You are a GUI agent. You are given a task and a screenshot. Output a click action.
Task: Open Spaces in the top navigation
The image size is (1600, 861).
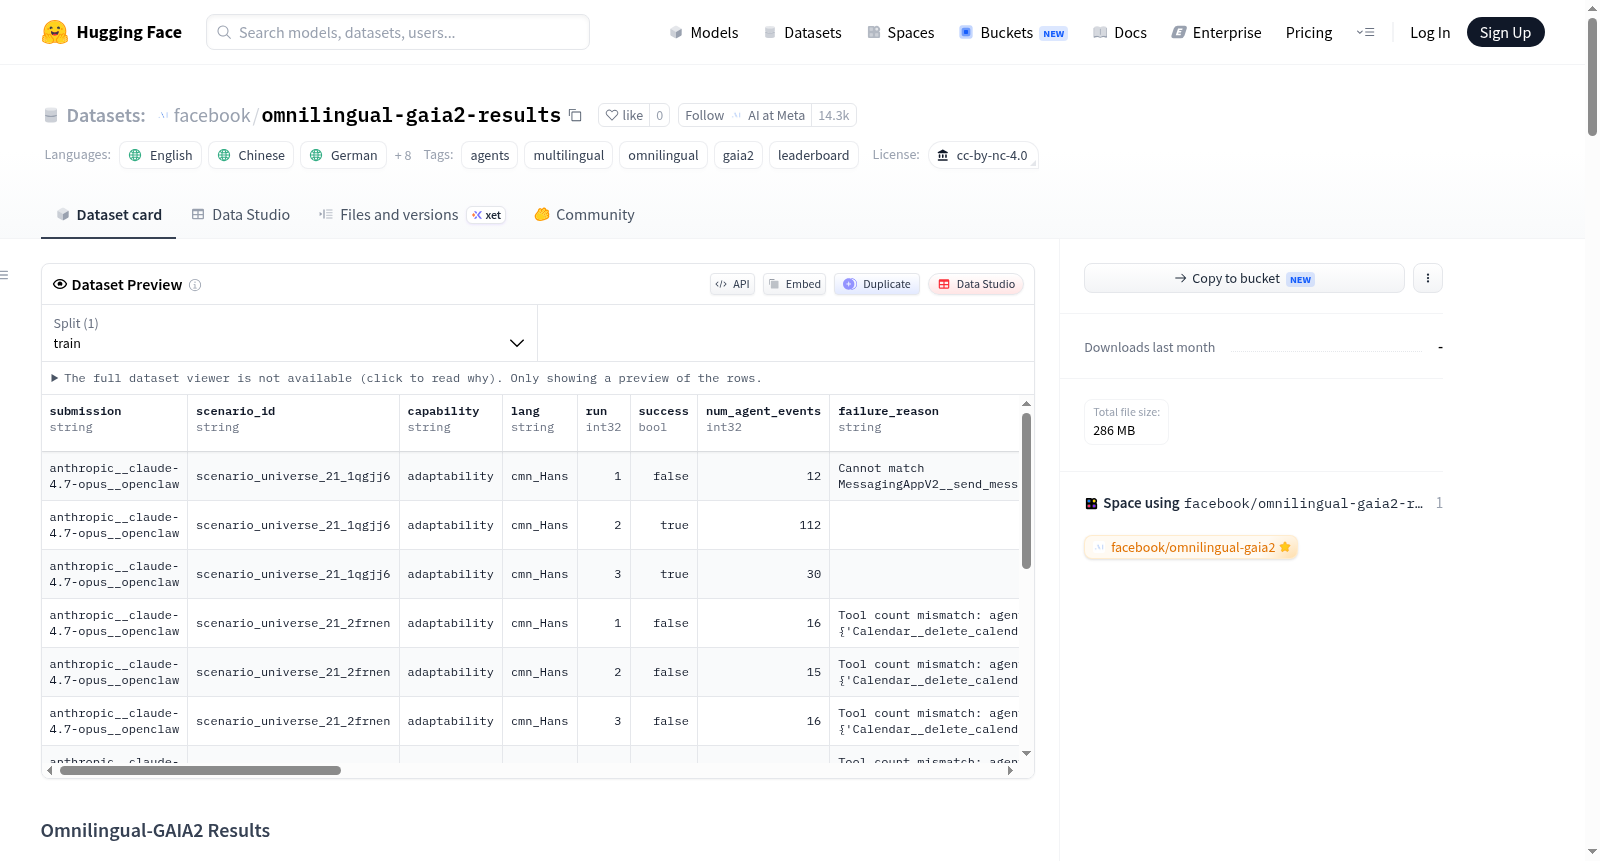(x=901, y=32)
